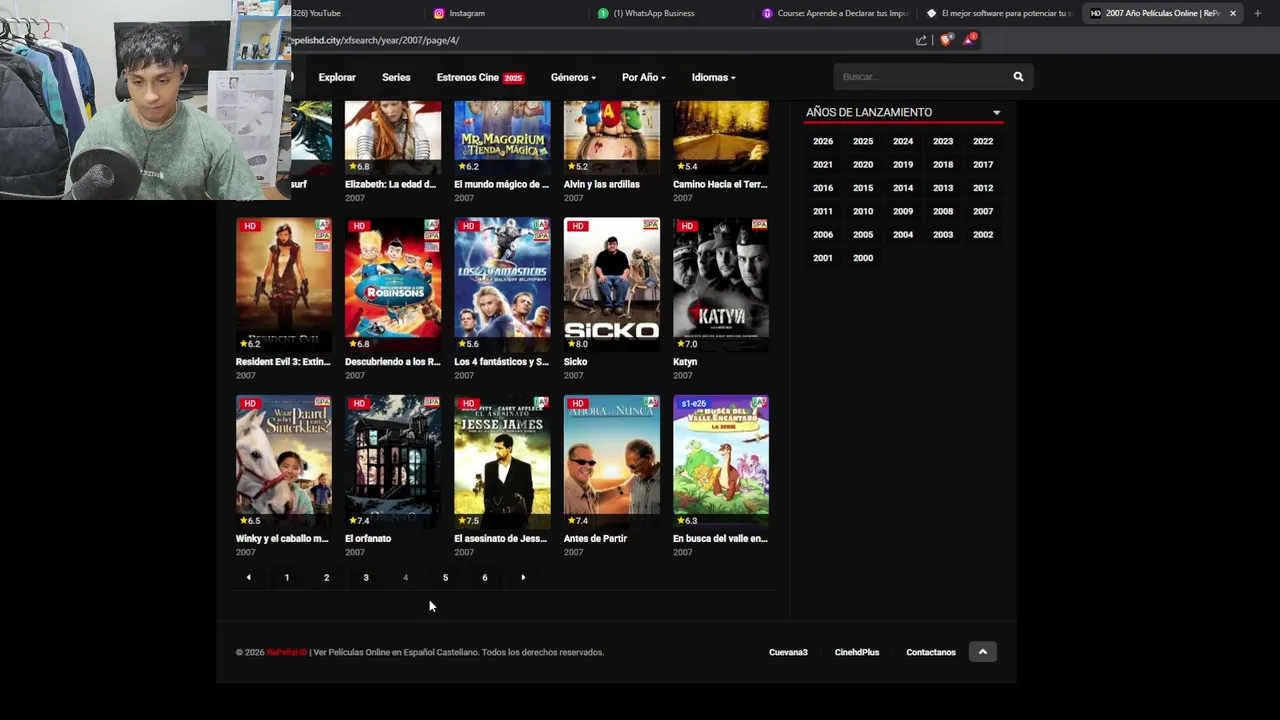
Task: Select release year 2019
Action: [903, 165]
